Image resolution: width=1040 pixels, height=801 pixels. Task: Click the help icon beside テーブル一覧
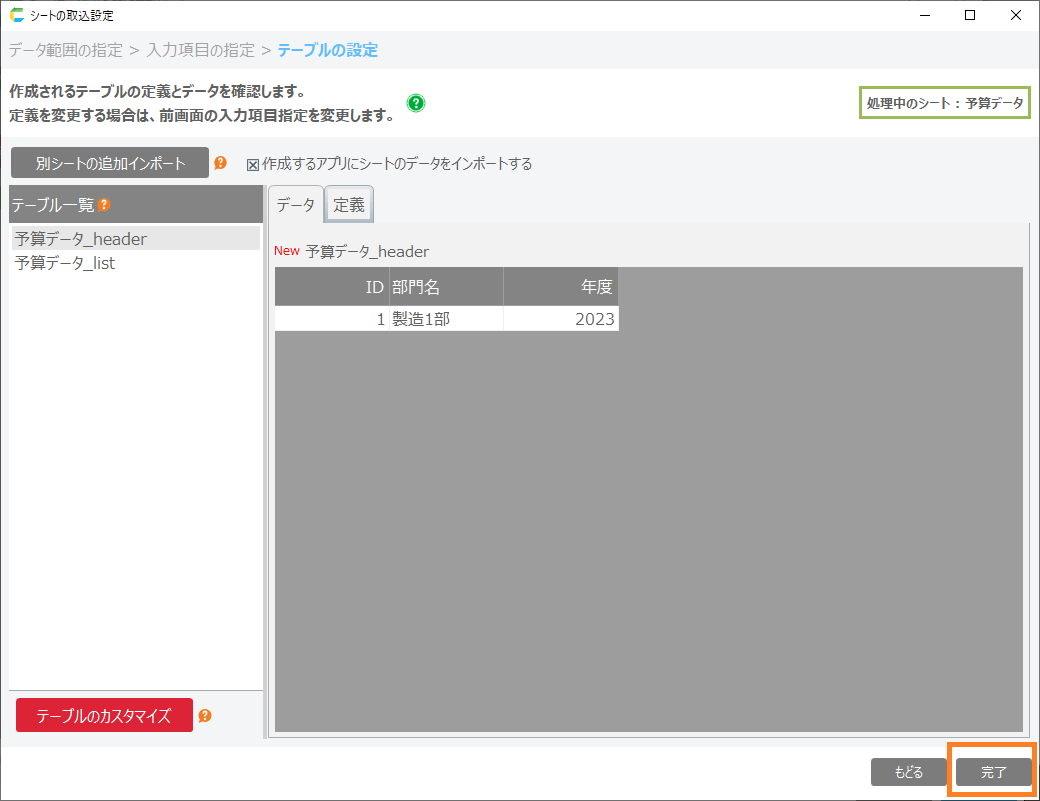tap(103, 205)
